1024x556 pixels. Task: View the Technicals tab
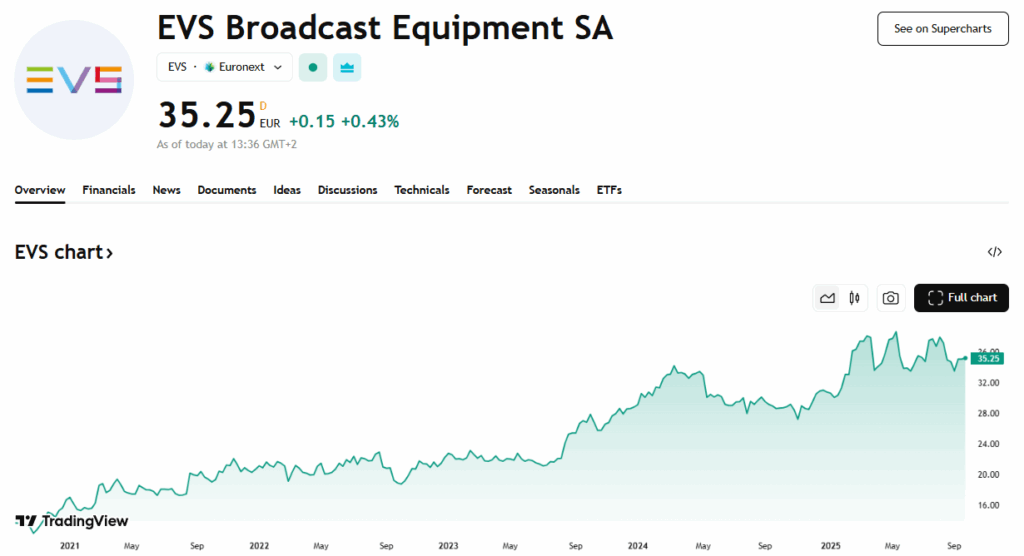422,190
